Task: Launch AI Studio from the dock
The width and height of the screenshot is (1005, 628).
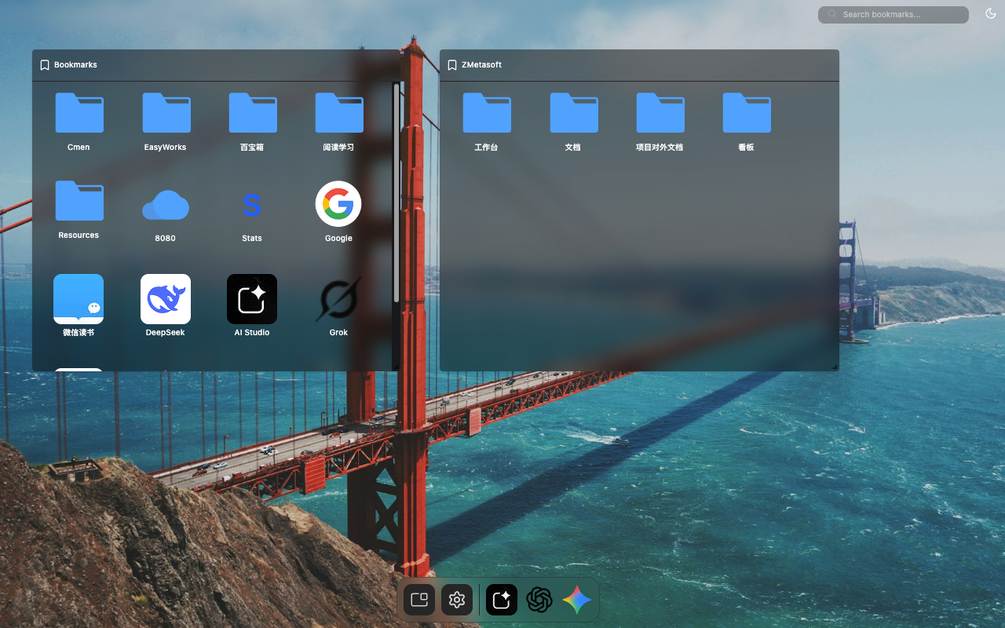Action: point(501,600)
